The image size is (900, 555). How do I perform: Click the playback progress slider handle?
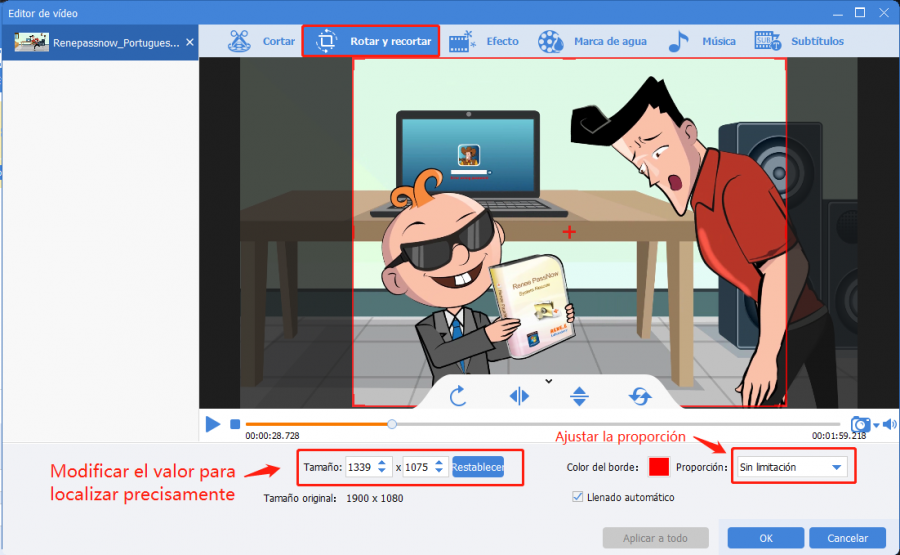click(391, 424)
